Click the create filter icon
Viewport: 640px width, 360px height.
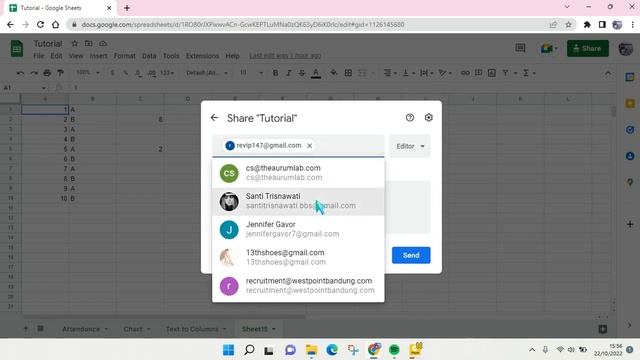(505, 73)
